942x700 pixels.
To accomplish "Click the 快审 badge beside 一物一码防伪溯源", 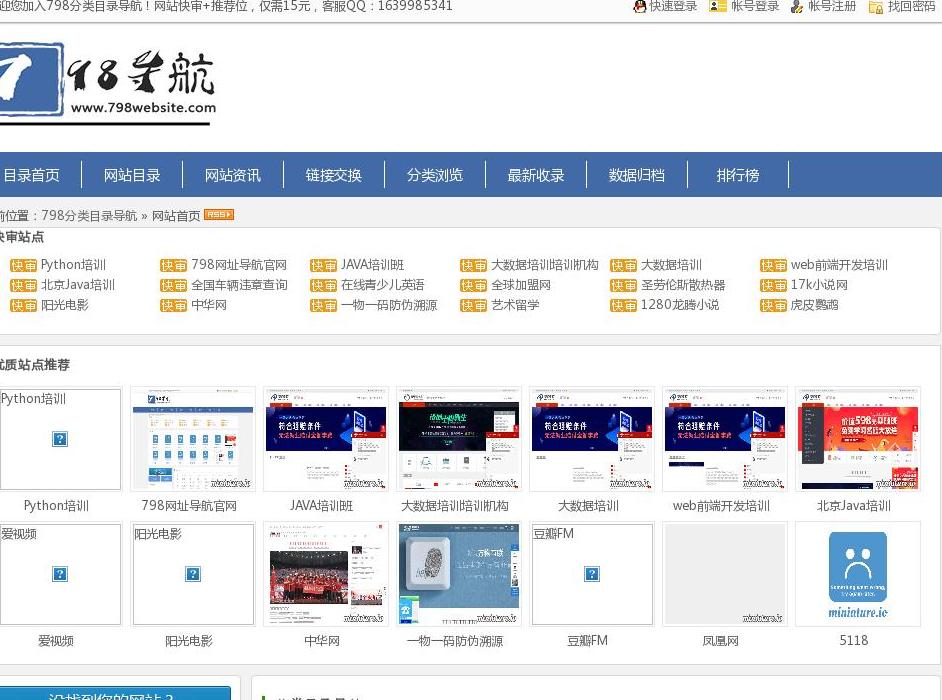I will pyautogui.click(x=323, y=306).
